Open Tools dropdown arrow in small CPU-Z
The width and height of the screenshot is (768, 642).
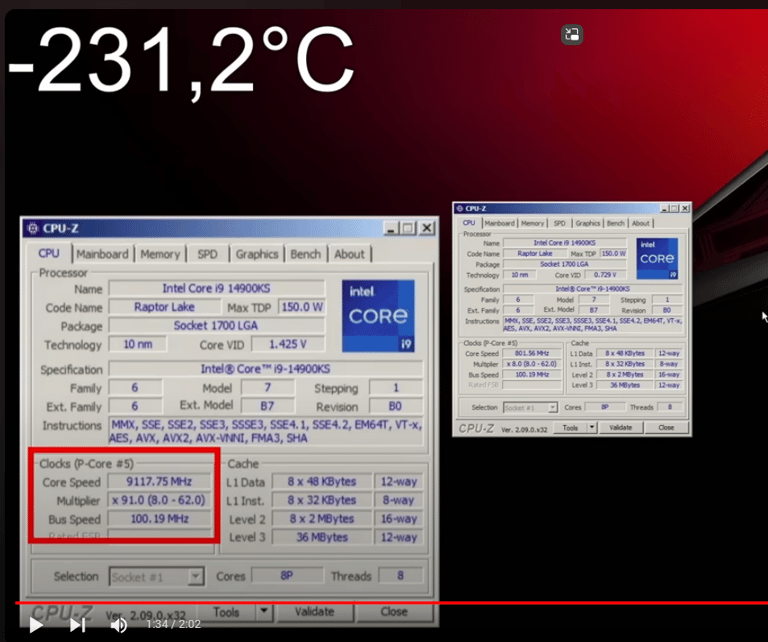592,428
